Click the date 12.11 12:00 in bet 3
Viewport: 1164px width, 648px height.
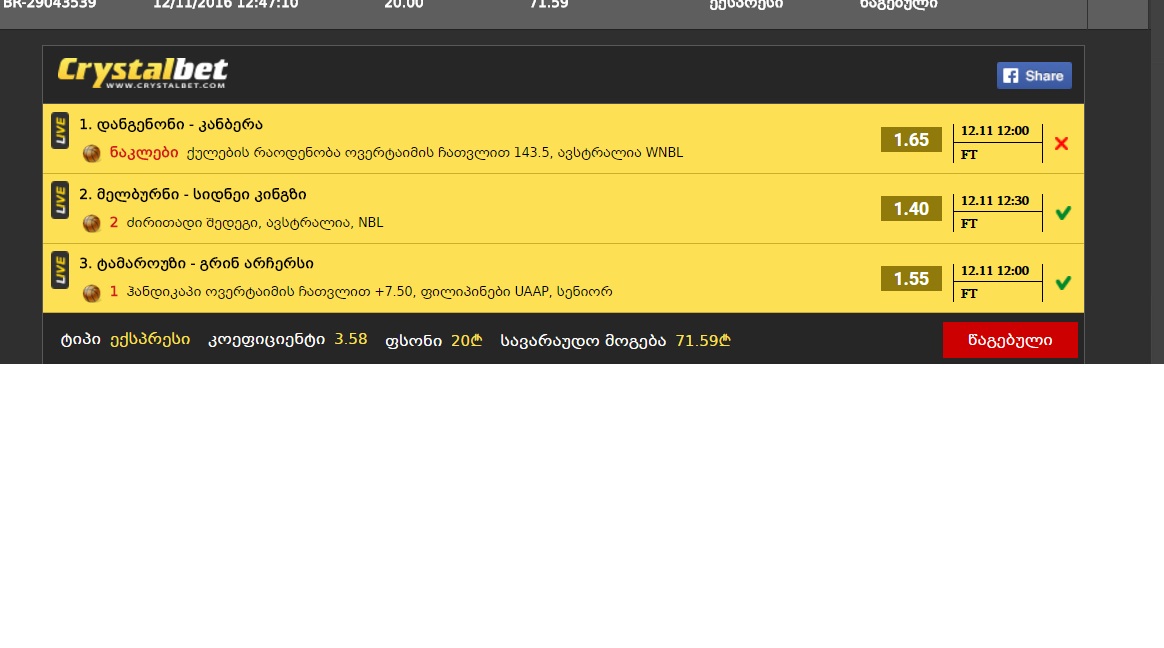coord(995,270)
